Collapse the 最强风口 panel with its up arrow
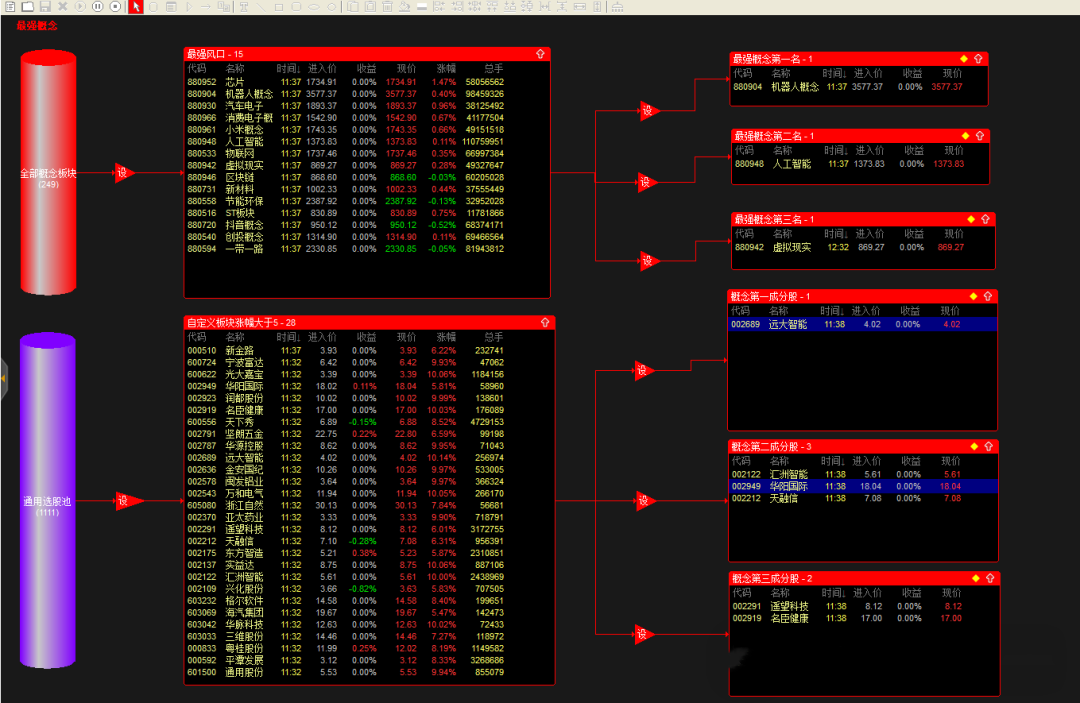Screen dimensions: 1080x703 click(x=541, y=54)
